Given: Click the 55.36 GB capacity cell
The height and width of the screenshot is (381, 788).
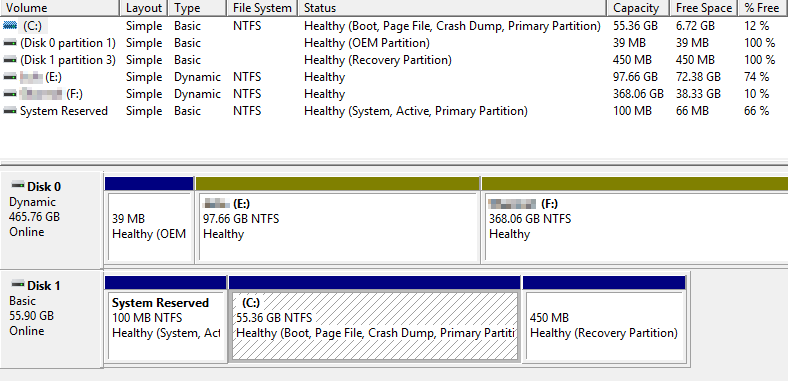Looking at the screenshot, I should click(x=636, y=26).
